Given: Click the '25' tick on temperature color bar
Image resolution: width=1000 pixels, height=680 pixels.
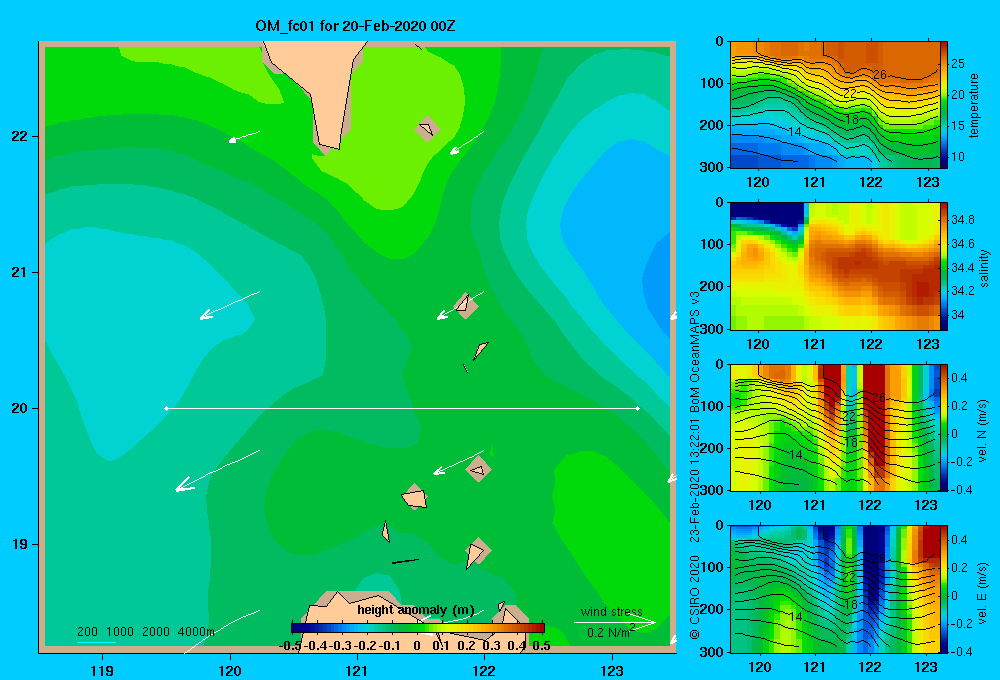Looking at the screenshot, I should tap(958, 63).
